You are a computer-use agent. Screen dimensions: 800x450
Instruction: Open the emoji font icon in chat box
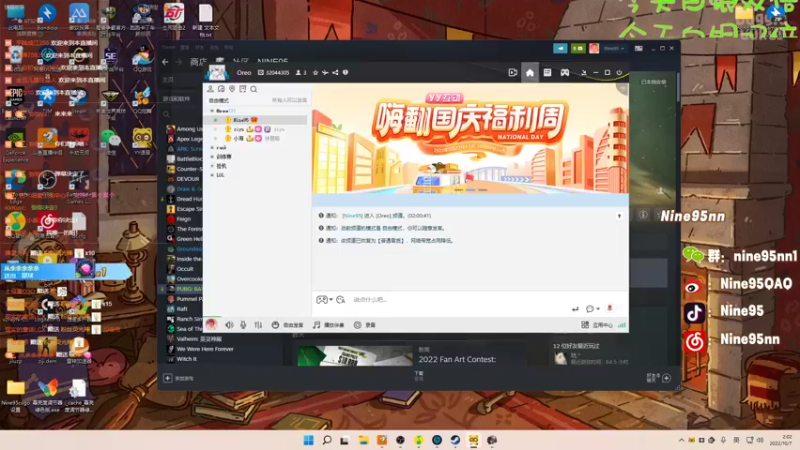click(341, 299)
